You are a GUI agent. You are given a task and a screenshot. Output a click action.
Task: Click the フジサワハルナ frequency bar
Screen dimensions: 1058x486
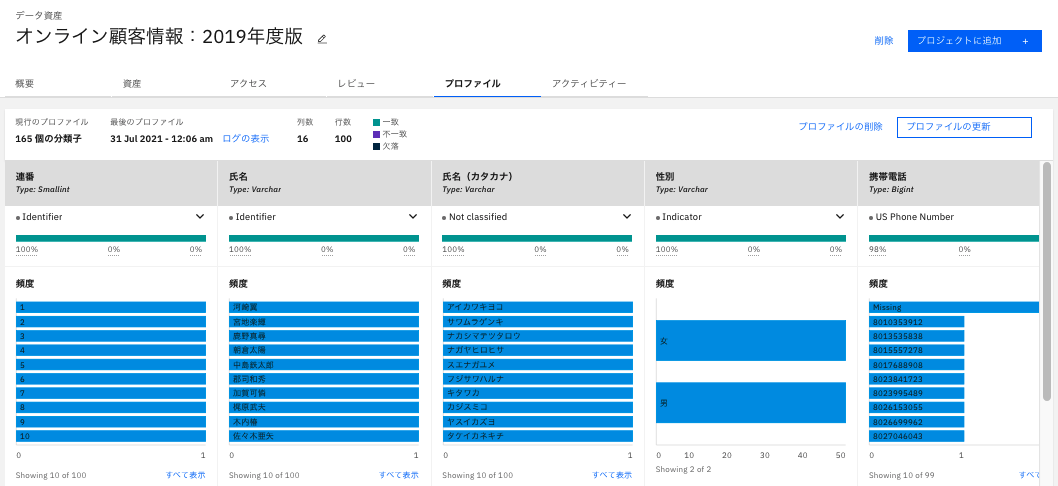pos(538,379)
